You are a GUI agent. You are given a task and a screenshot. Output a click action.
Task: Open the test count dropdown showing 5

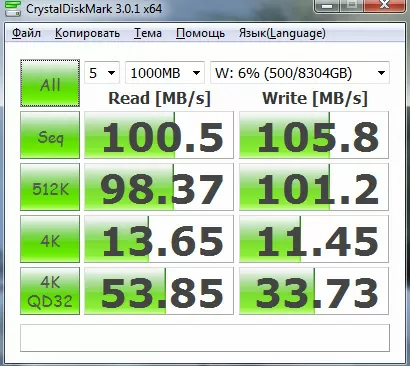tap(102, 73)
